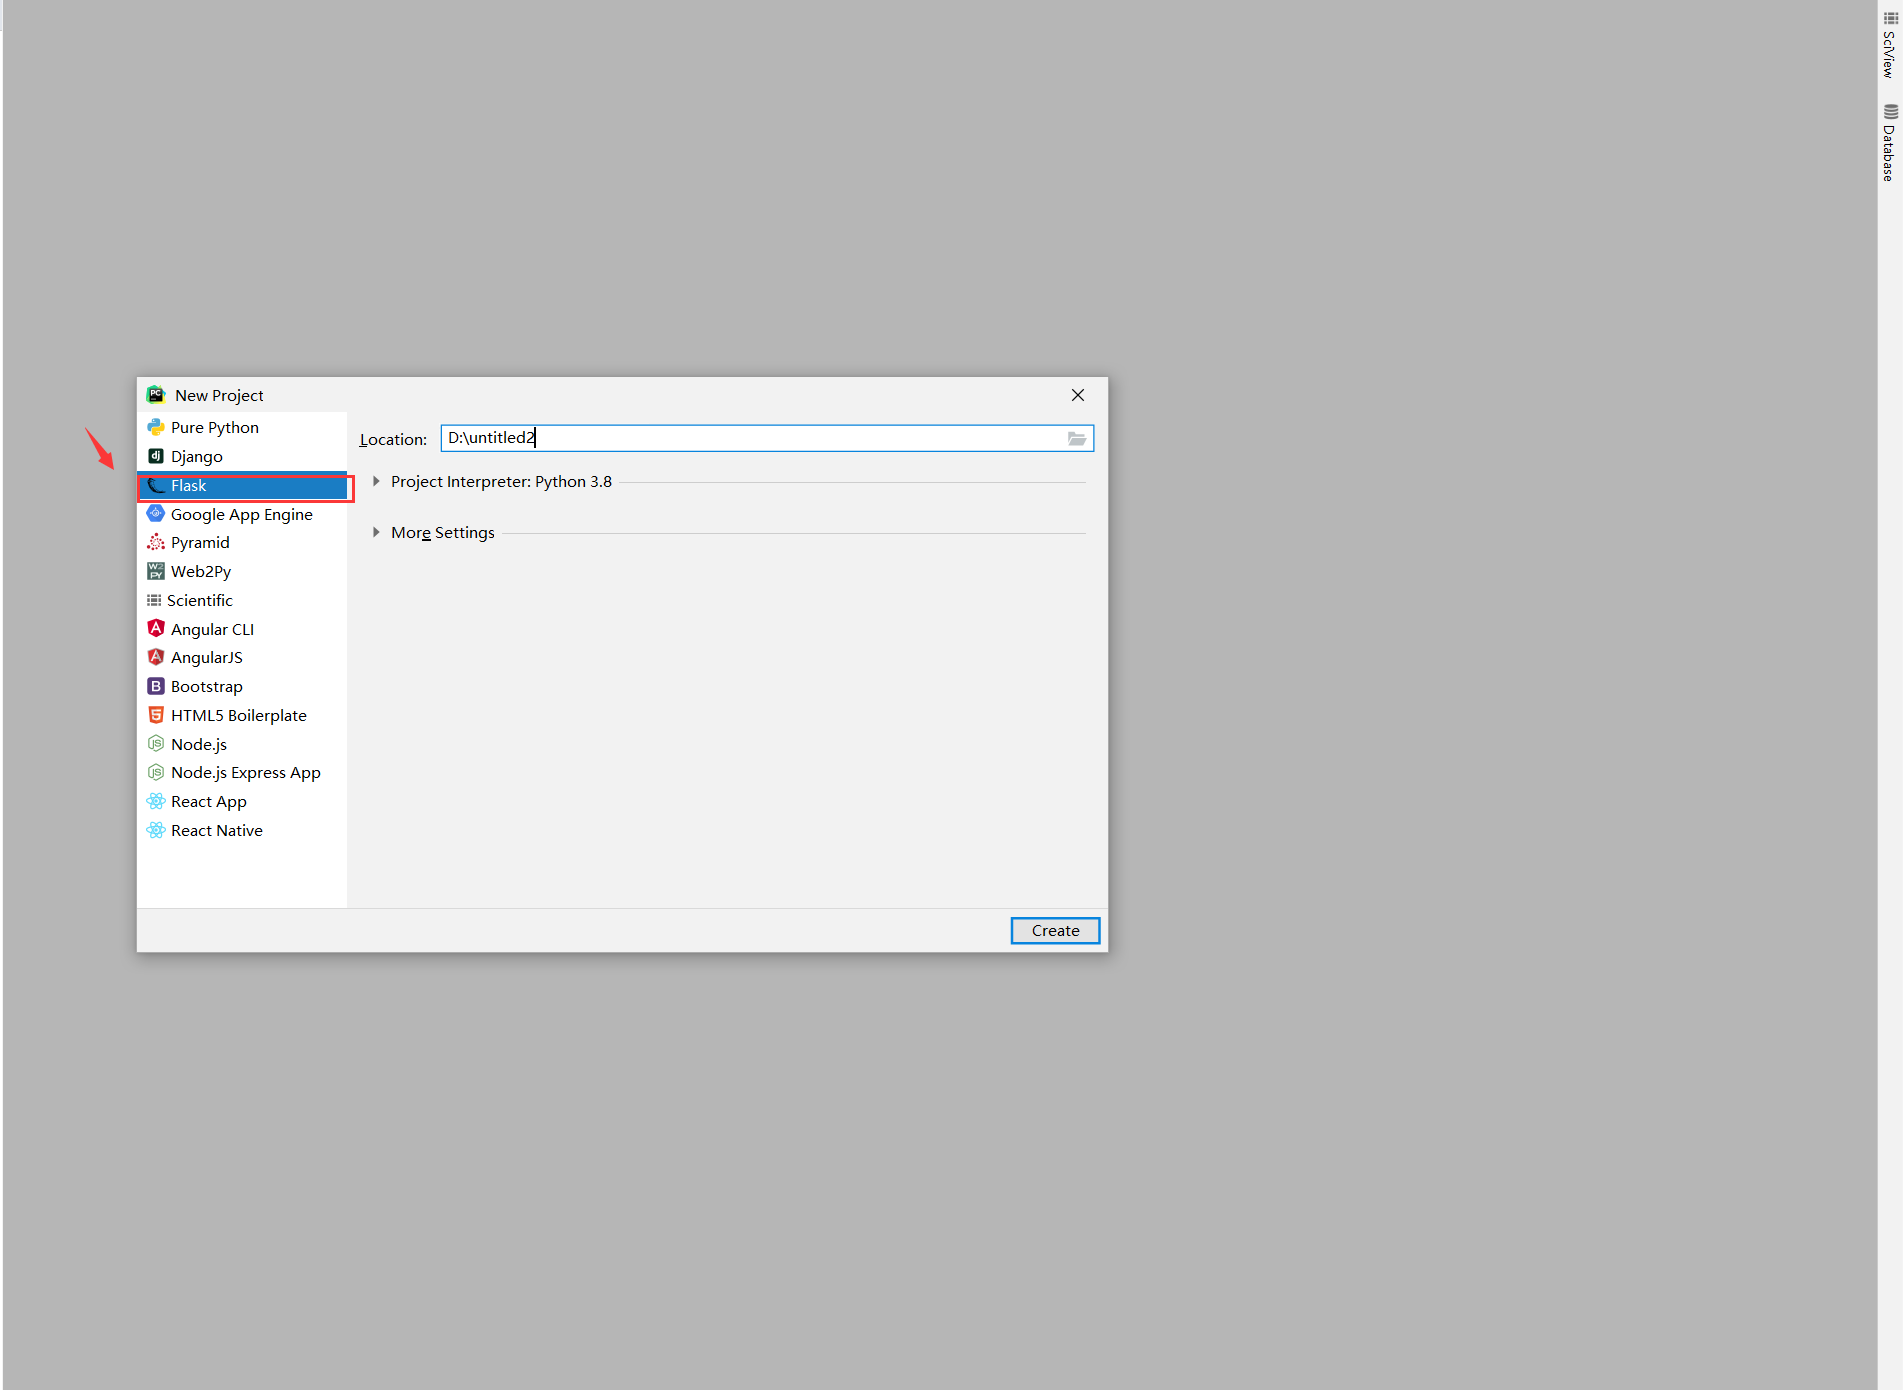Click the Database side tab label
This screenshot has width=1903, height=1390.
pos(1889,153)
